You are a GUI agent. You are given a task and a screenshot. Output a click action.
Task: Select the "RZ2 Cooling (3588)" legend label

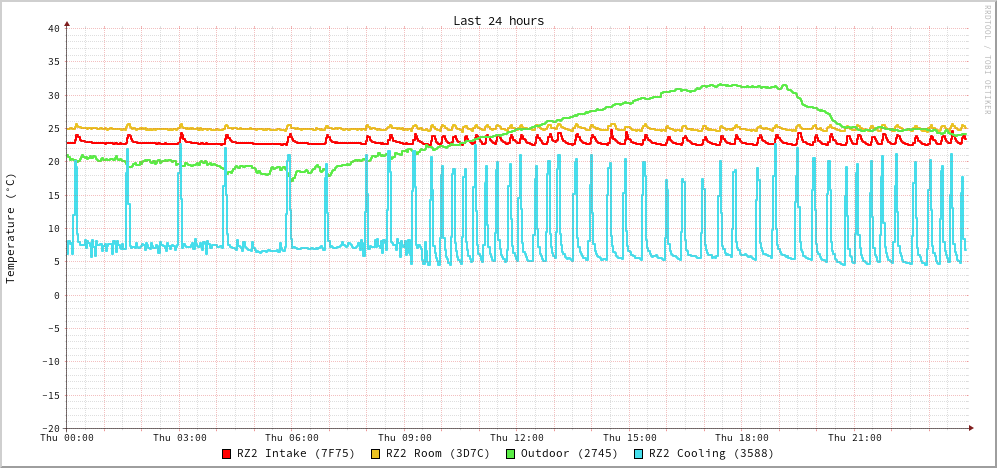(711, 454)
